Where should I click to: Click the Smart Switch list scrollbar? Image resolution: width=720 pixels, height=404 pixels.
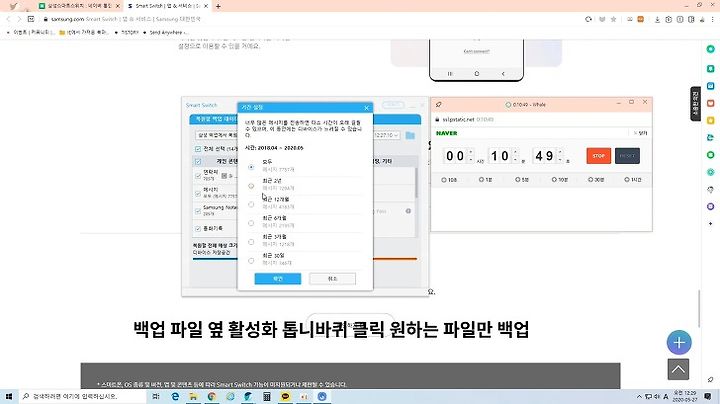pos(416,183)
